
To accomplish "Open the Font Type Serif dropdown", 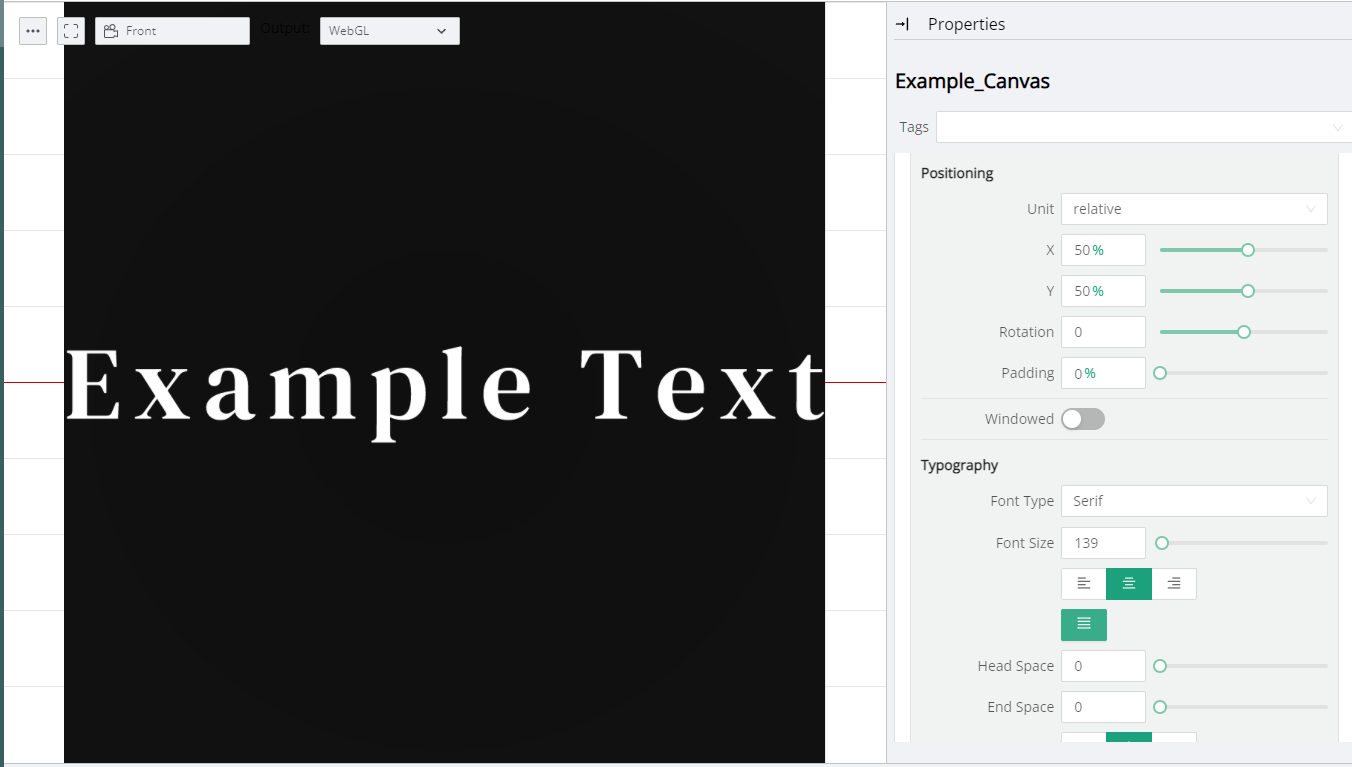I will [1194, 501].
